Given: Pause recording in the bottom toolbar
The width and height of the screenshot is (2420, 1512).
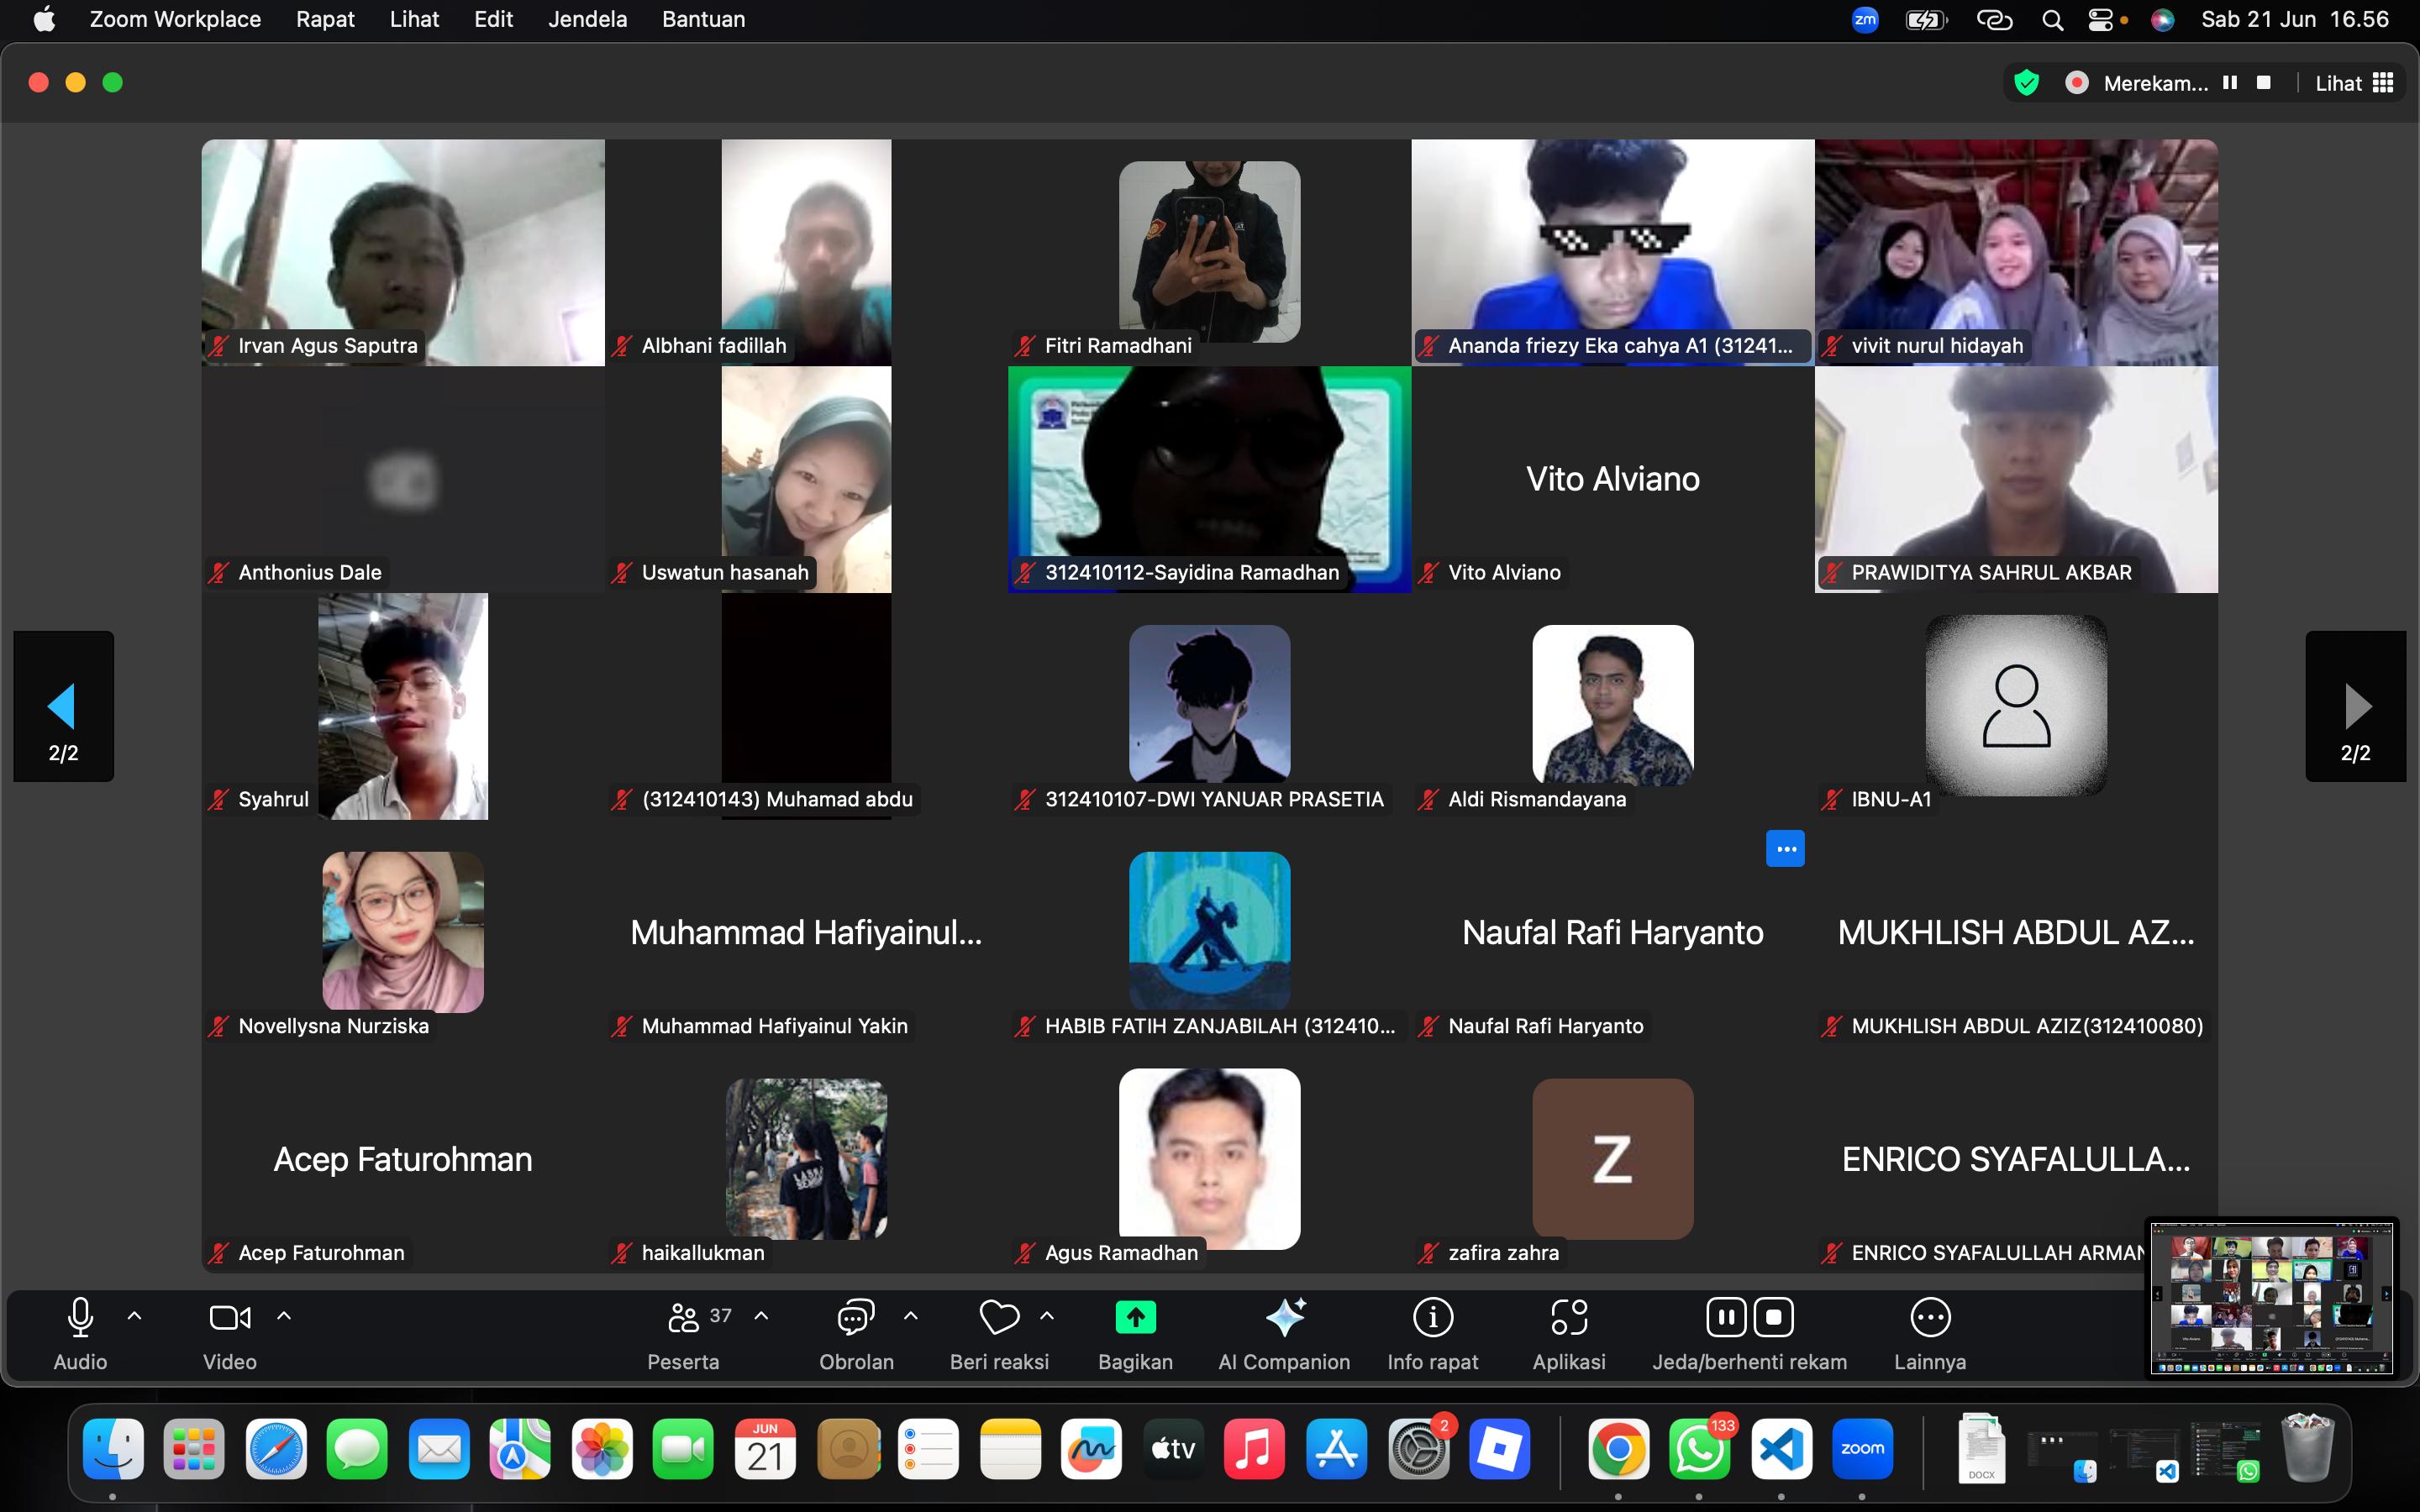Looking at the screenshot, I should 1726,1317.
